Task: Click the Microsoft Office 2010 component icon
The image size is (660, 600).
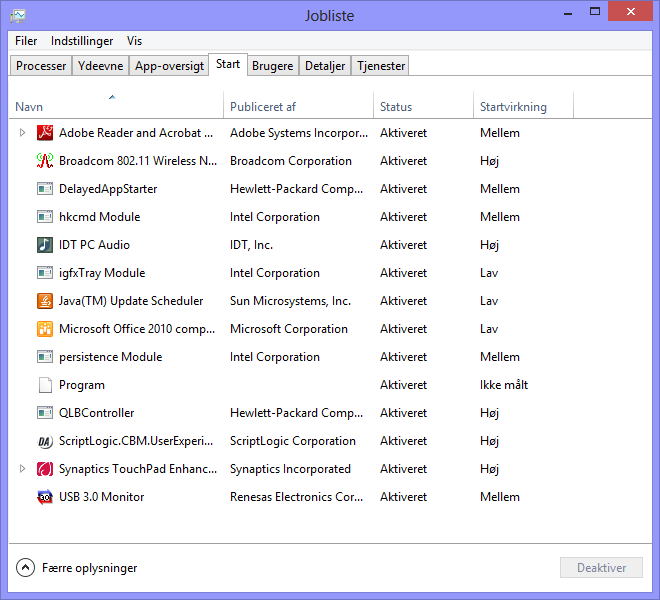Action: [44, 329]
